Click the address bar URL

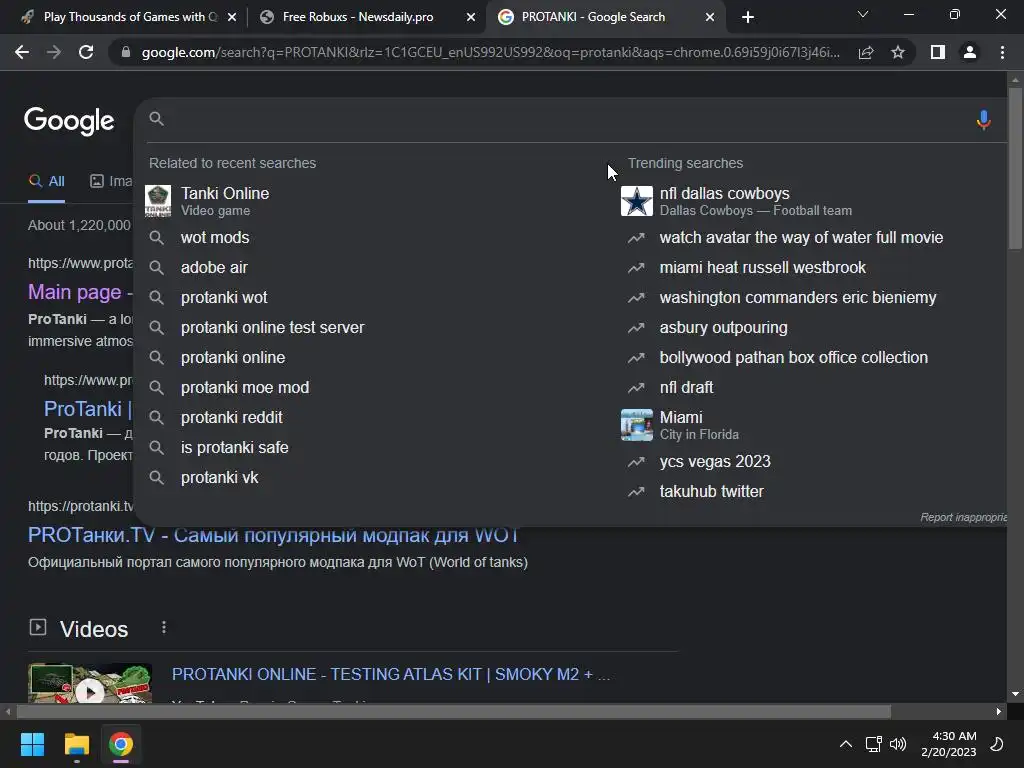[490, 52]
